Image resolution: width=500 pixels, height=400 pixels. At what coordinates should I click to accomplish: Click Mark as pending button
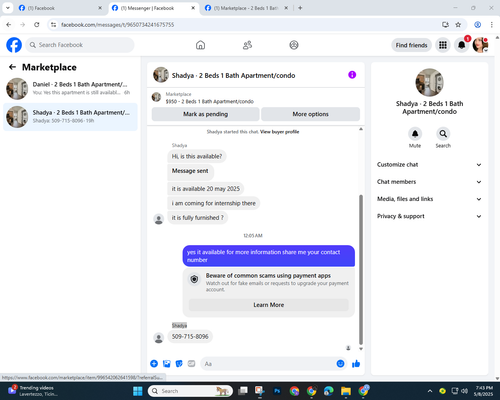click(x=205, y=114)
